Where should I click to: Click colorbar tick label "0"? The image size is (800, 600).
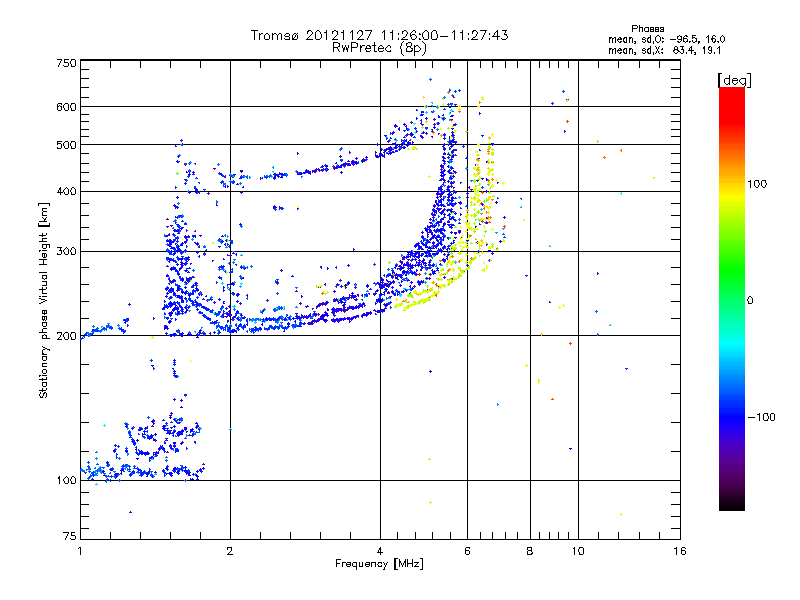click(750, 300)
